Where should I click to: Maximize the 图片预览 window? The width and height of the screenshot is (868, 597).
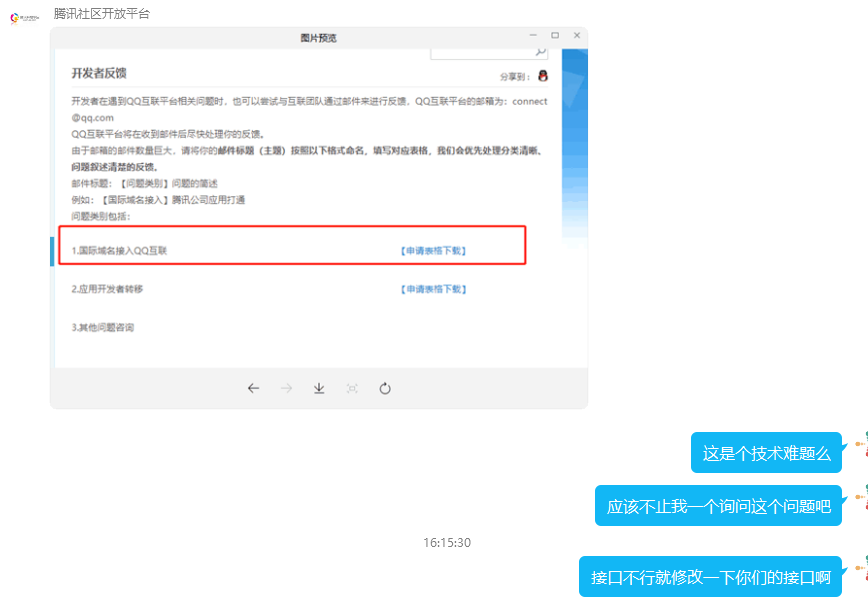[x=555, y=36]
